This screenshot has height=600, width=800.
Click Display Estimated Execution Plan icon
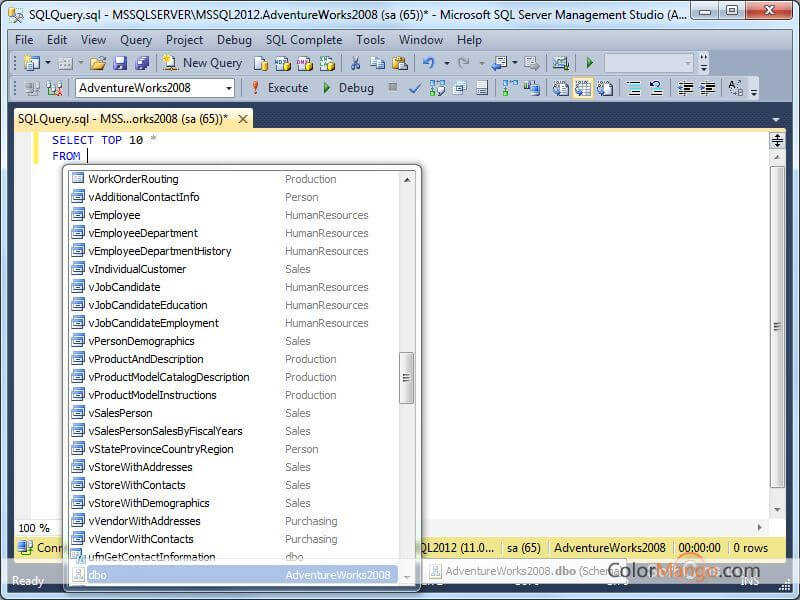[x=437, y=88]
